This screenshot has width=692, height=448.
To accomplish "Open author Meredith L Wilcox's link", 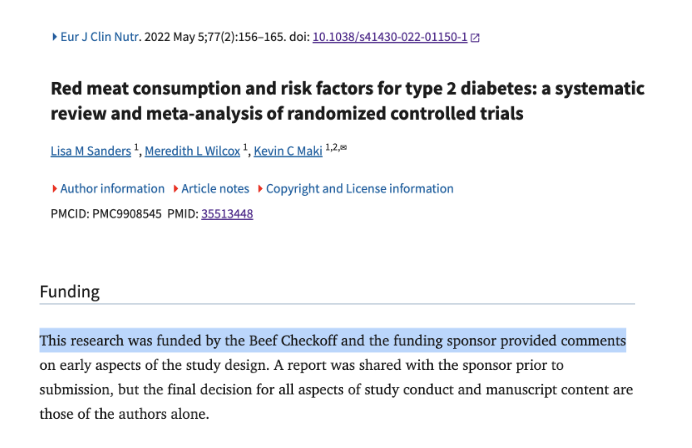I will pyautogui.click(x=189, y=151).
